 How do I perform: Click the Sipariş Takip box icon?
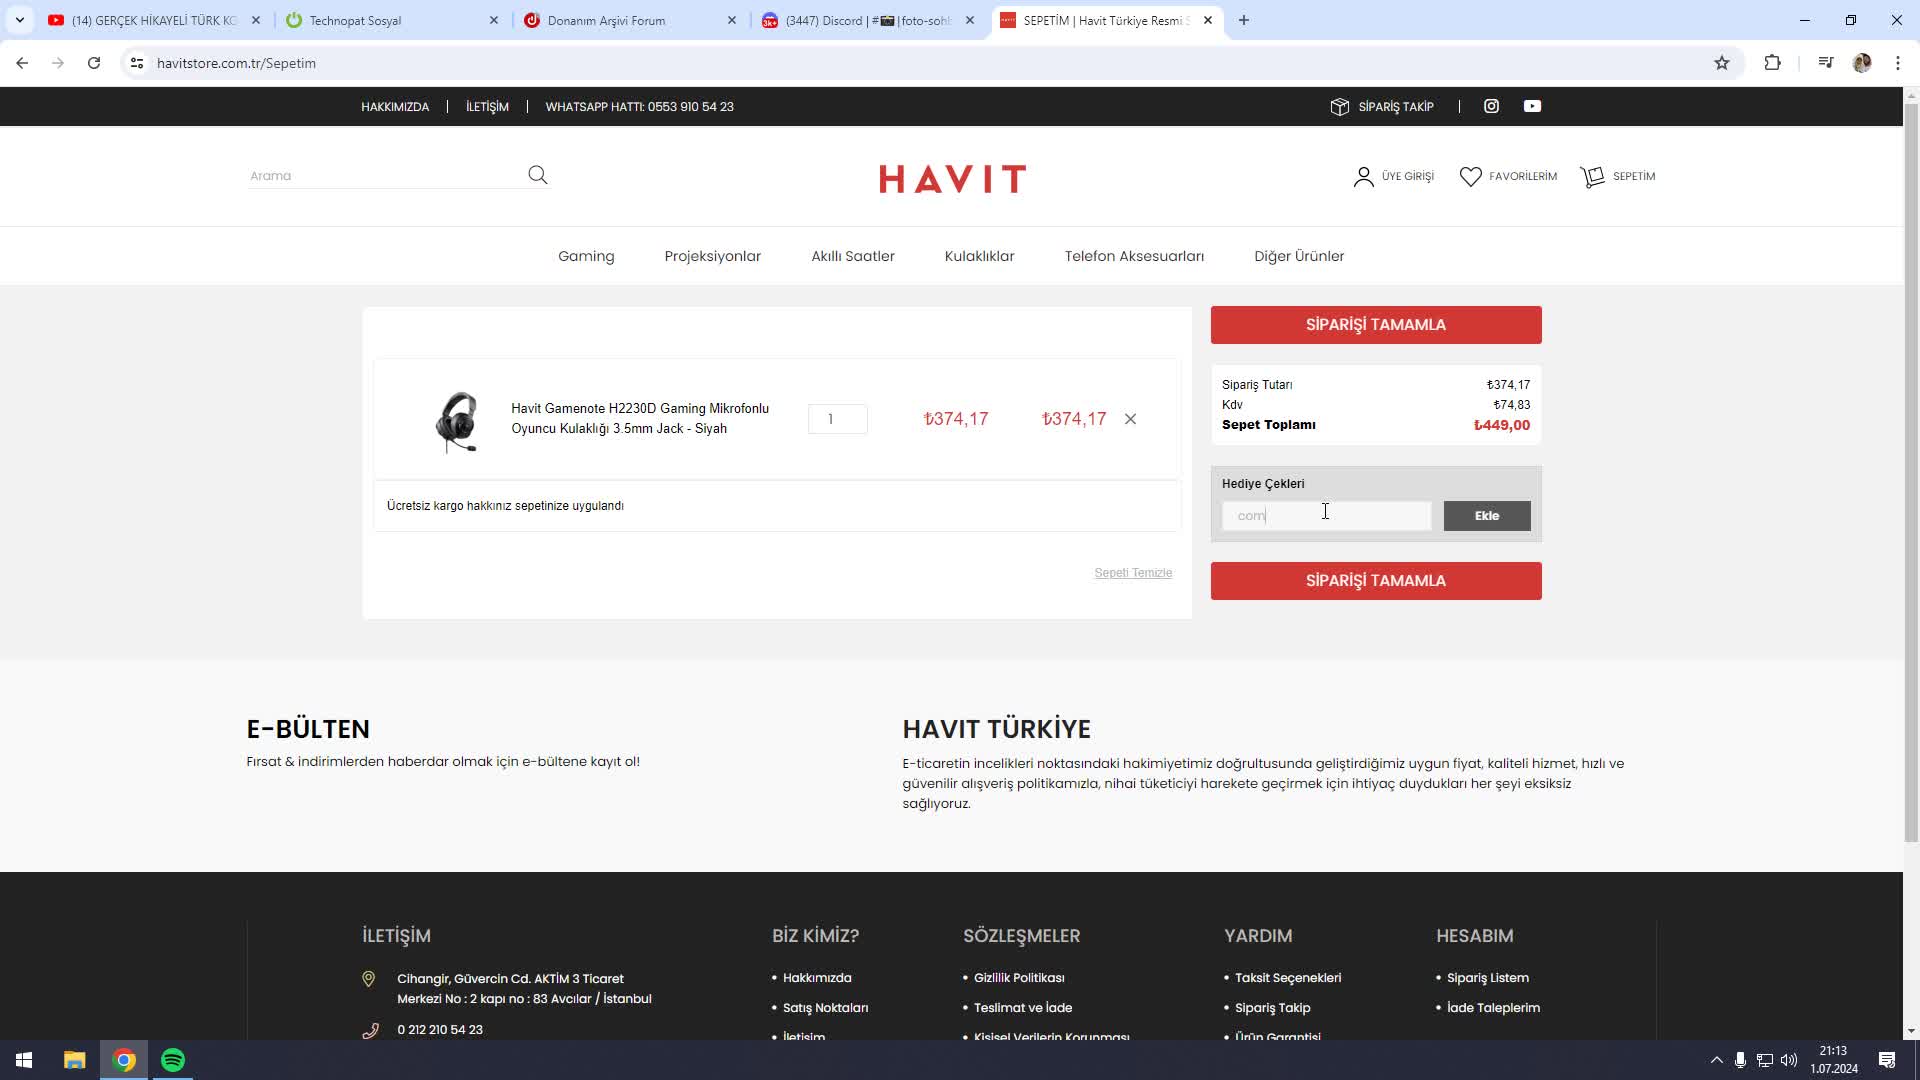[1340, 107]
